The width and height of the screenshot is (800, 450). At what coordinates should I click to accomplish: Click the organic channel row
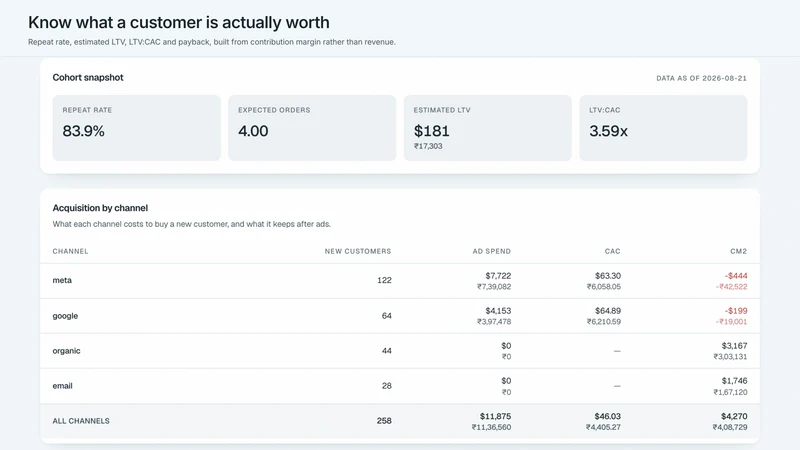[x=400, y=351]
